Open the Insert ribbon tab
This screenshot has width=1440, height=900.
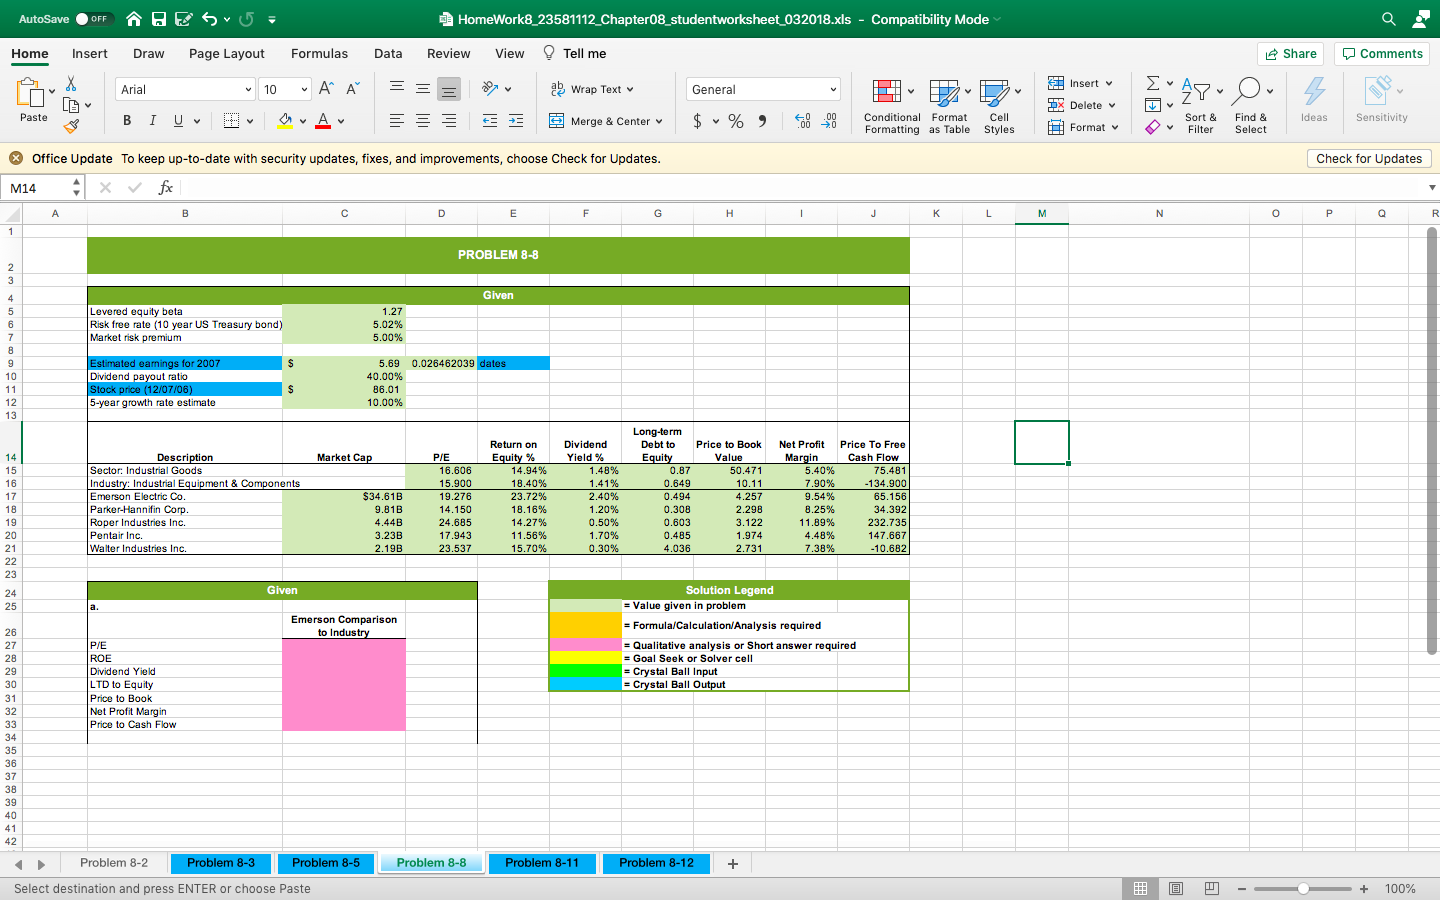point(90,53)
